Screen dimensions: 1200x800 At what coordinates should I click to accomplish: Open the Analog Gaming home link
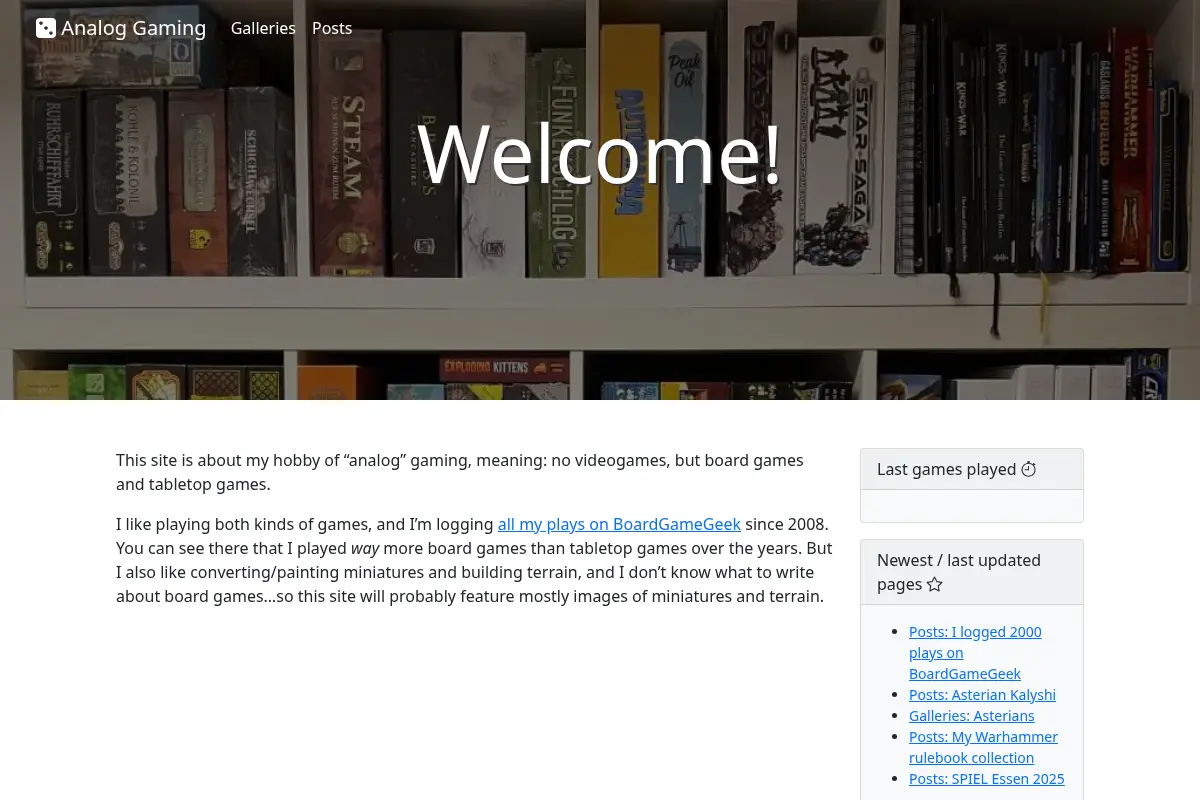[x=121, y=28]
